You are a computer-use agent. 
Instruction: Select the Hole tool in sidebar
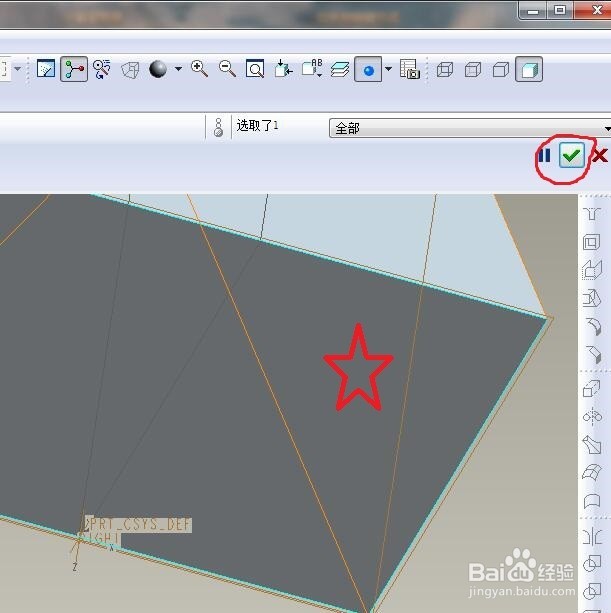[x=592, y=213]
